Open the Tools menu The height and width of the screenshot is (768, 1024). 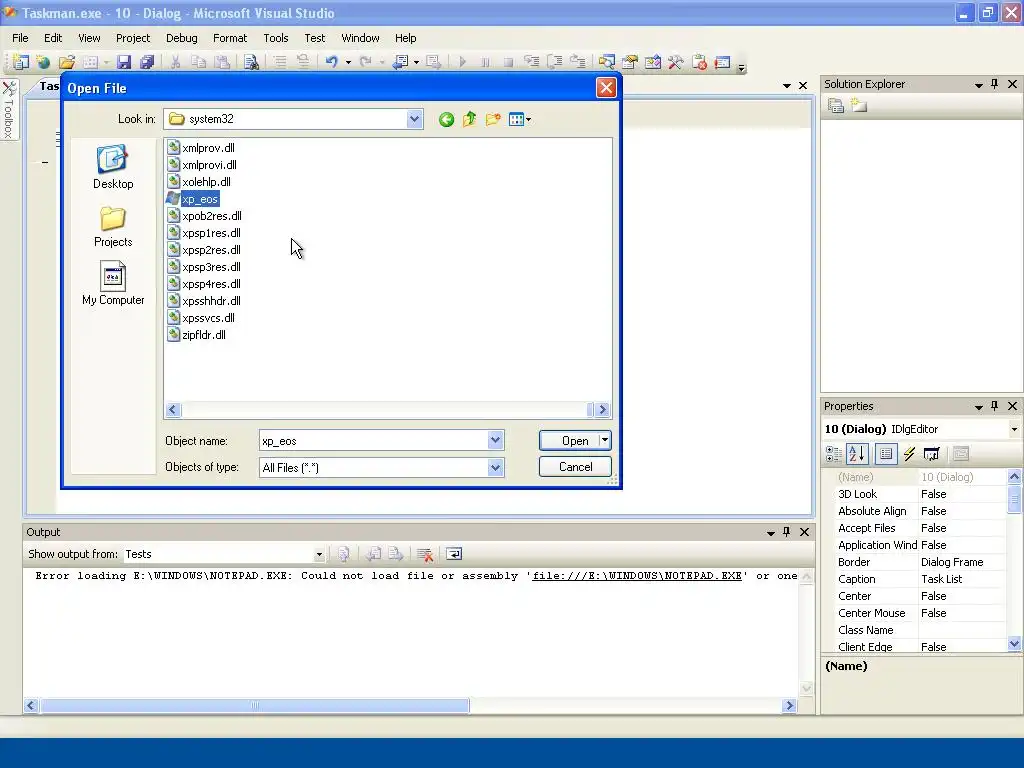pos(276,38)
